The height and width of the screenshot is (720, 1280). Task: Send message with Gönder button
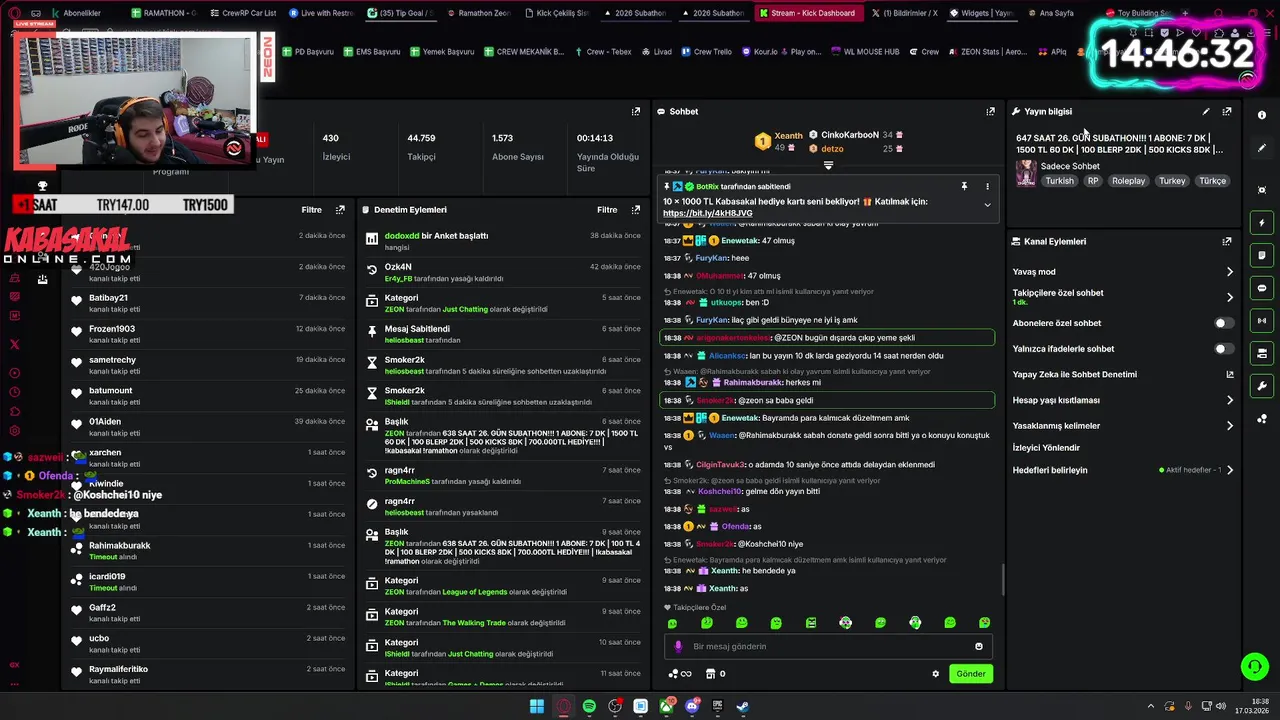point(971,674)
